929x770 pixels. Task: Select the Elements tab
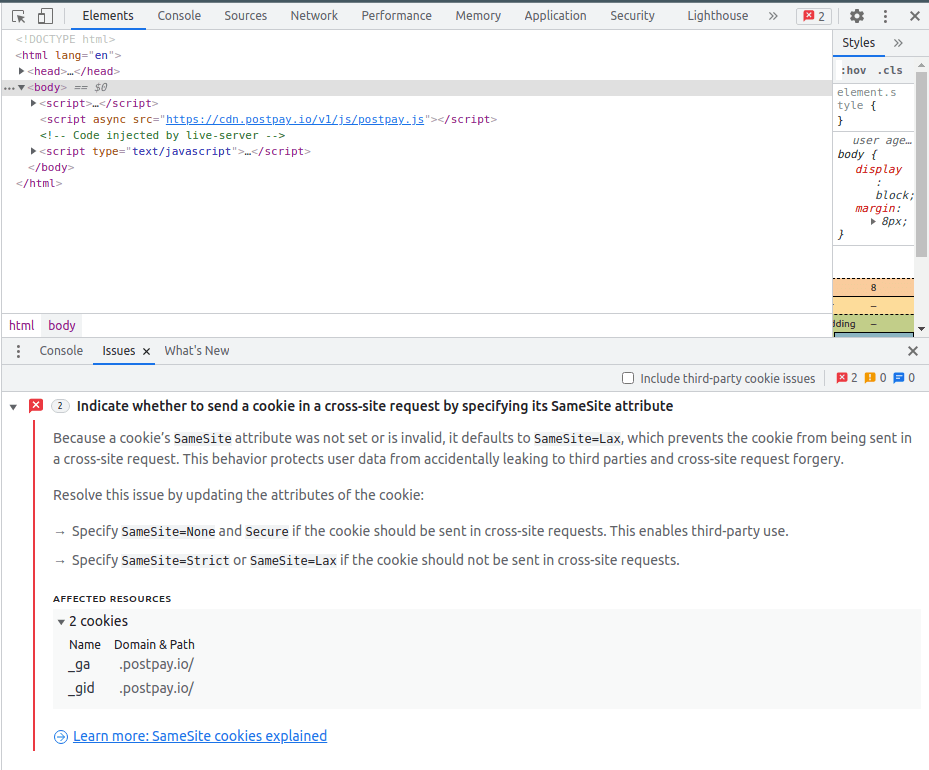coord(108,16)
